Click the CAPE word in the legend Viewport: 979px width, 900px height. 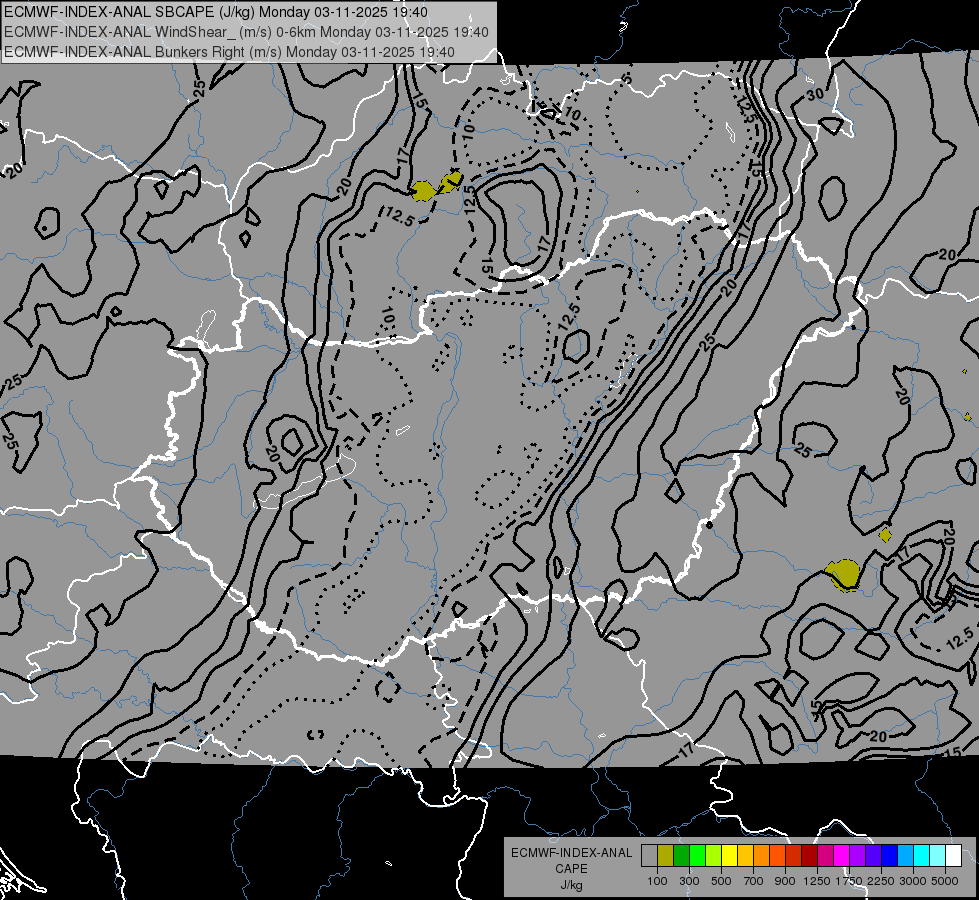click(x=571, y=869)
